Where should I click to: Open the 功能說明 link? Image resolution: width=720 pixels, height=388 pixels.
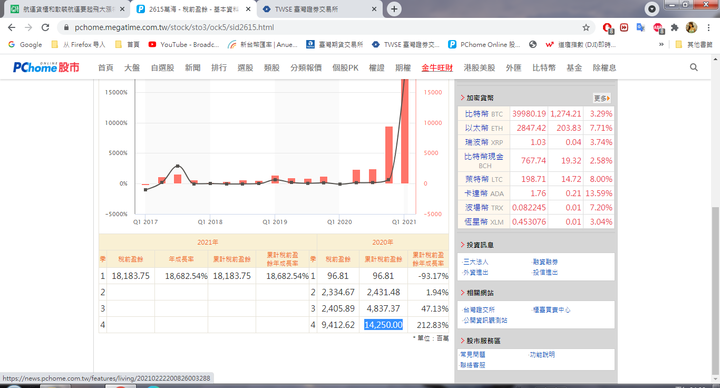(x=542, y=354)
